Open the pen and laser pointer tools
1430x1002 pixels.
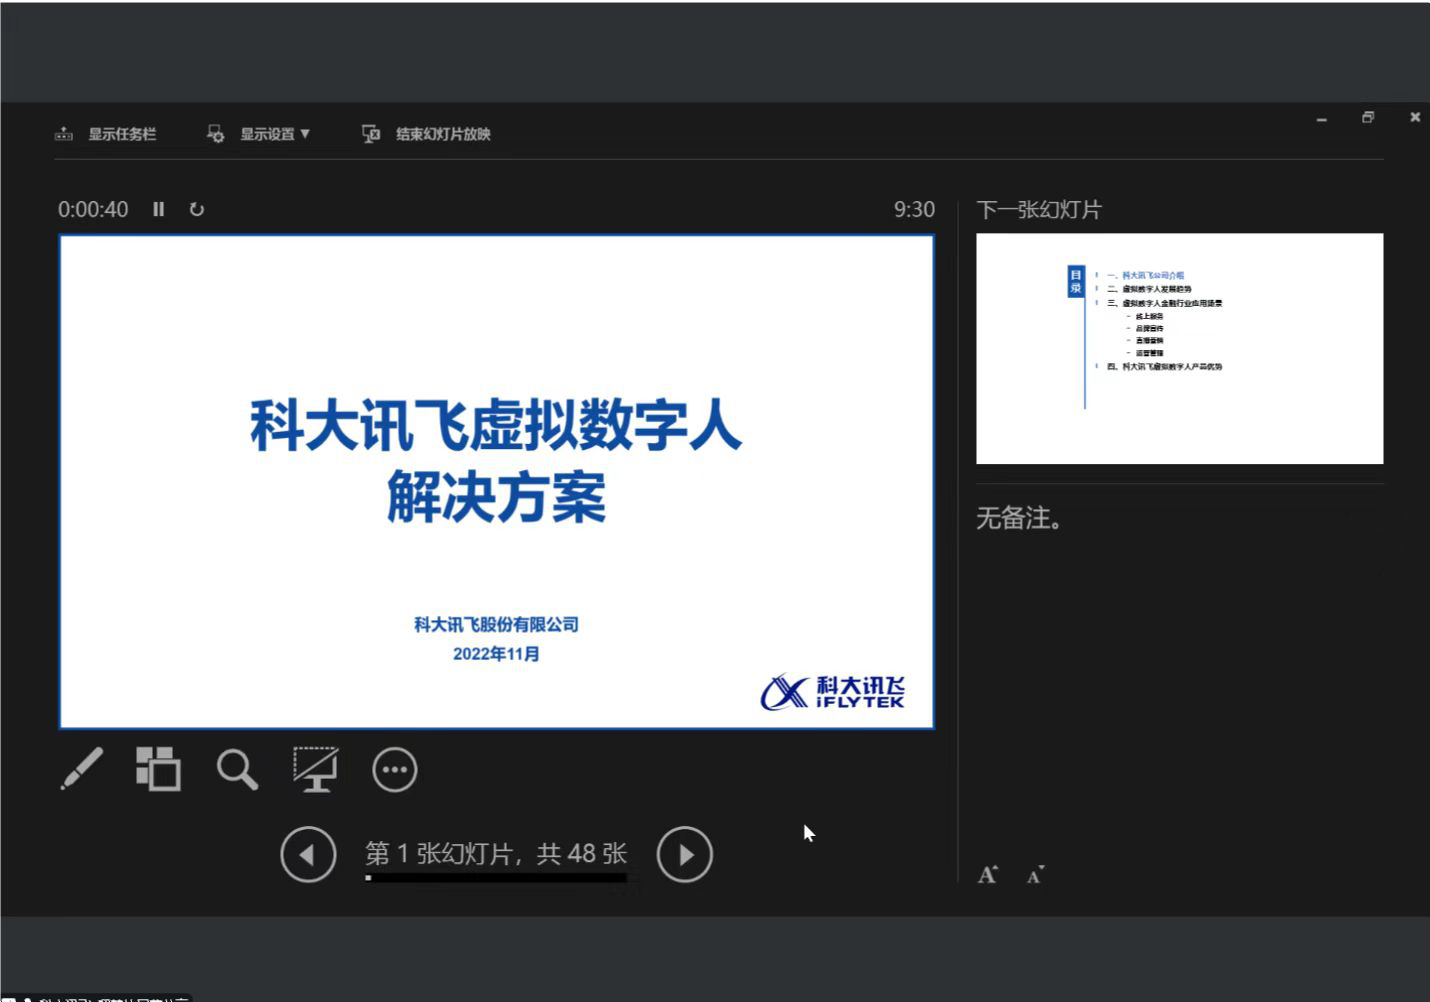(x=82, y=769)
